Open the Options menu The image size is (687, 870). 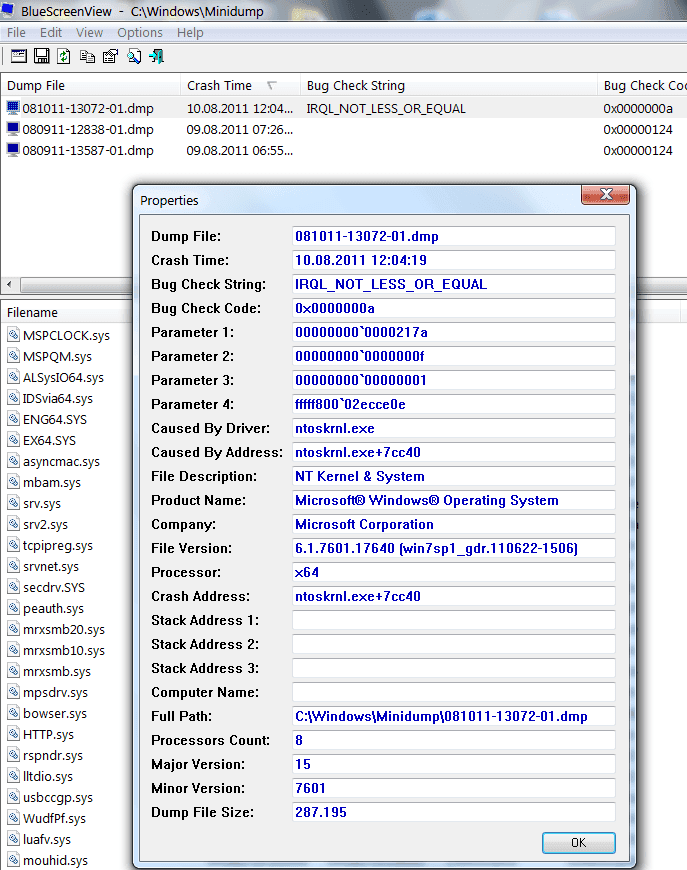click(x=140, y=33)
